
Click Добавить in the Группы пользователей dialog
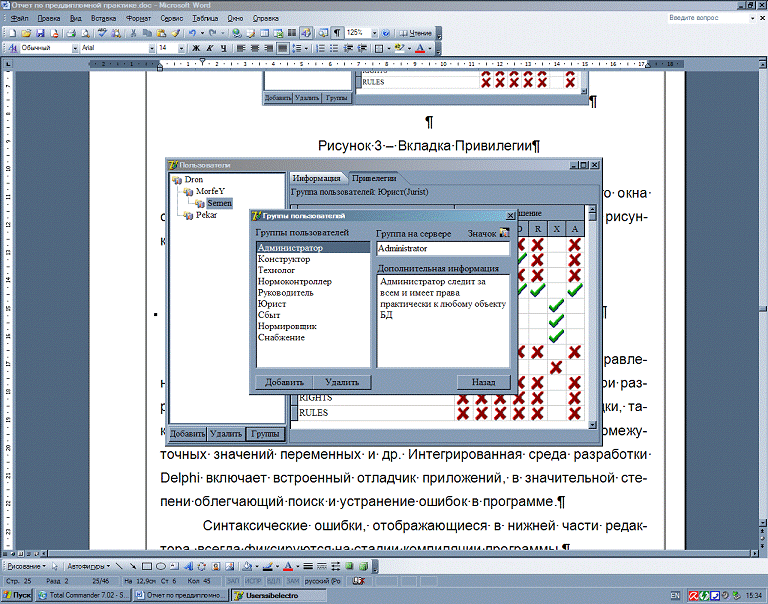(x=285, y=382)
